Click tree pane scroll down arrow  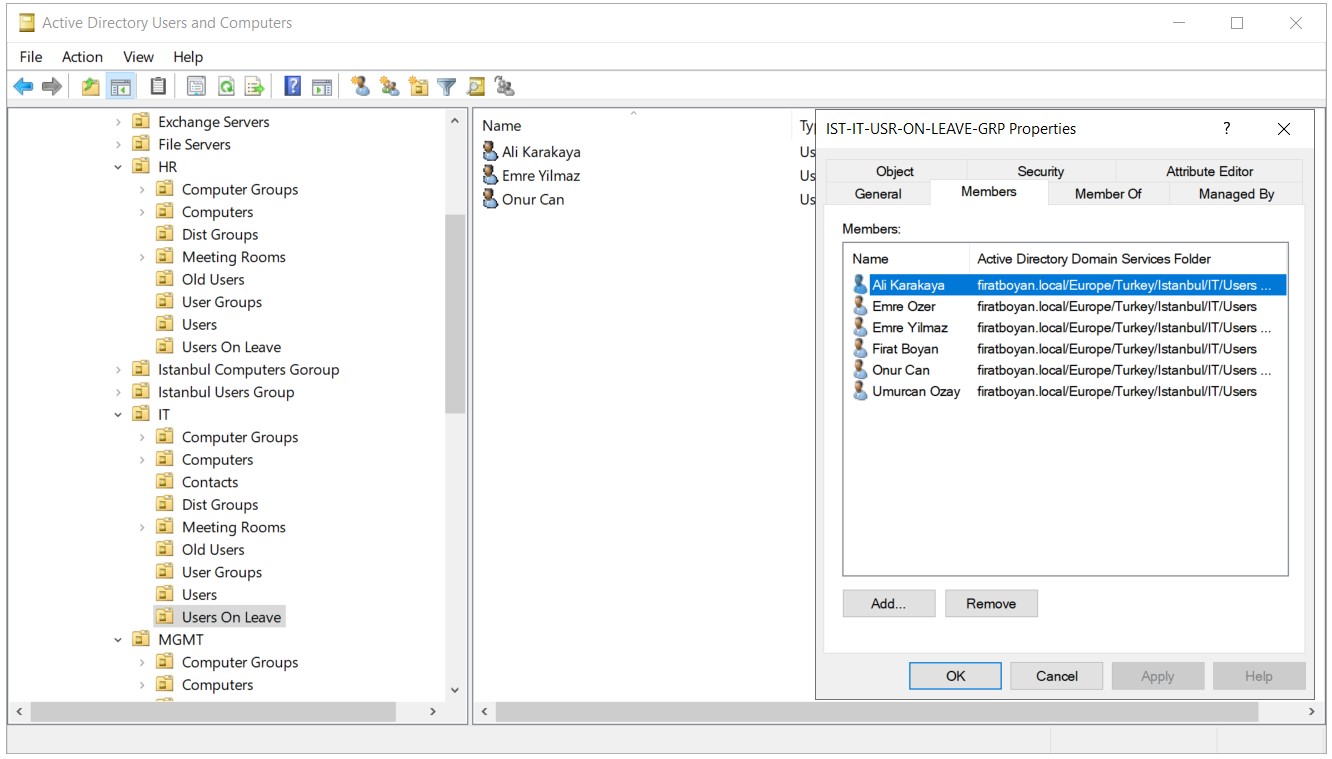(455, 690)
